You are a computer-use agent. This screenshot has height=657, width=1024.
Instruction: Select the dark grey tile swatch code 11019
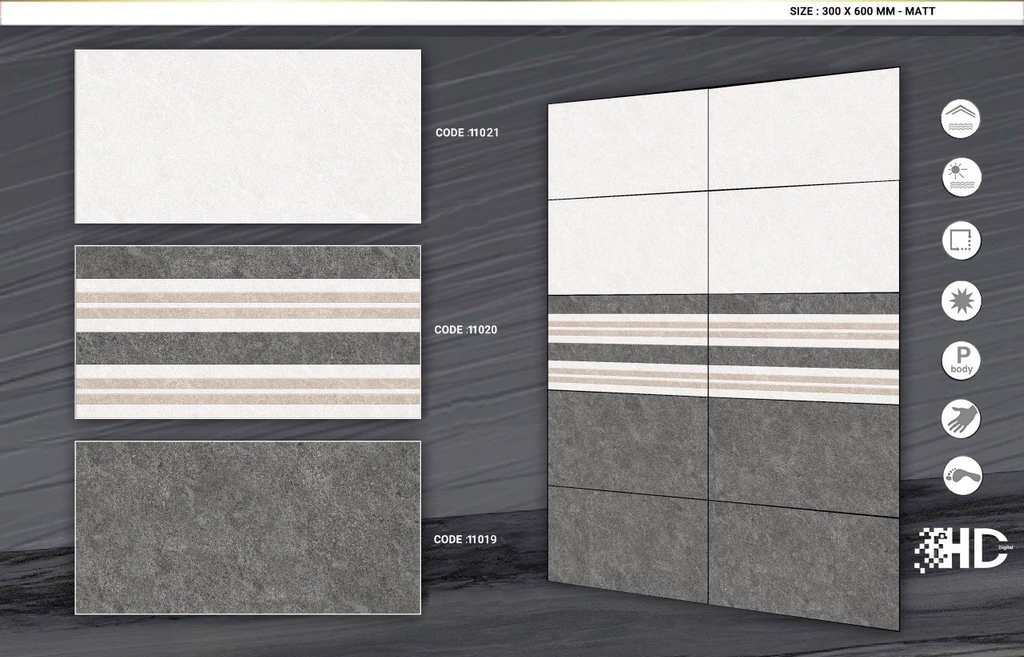coord(248,528)
